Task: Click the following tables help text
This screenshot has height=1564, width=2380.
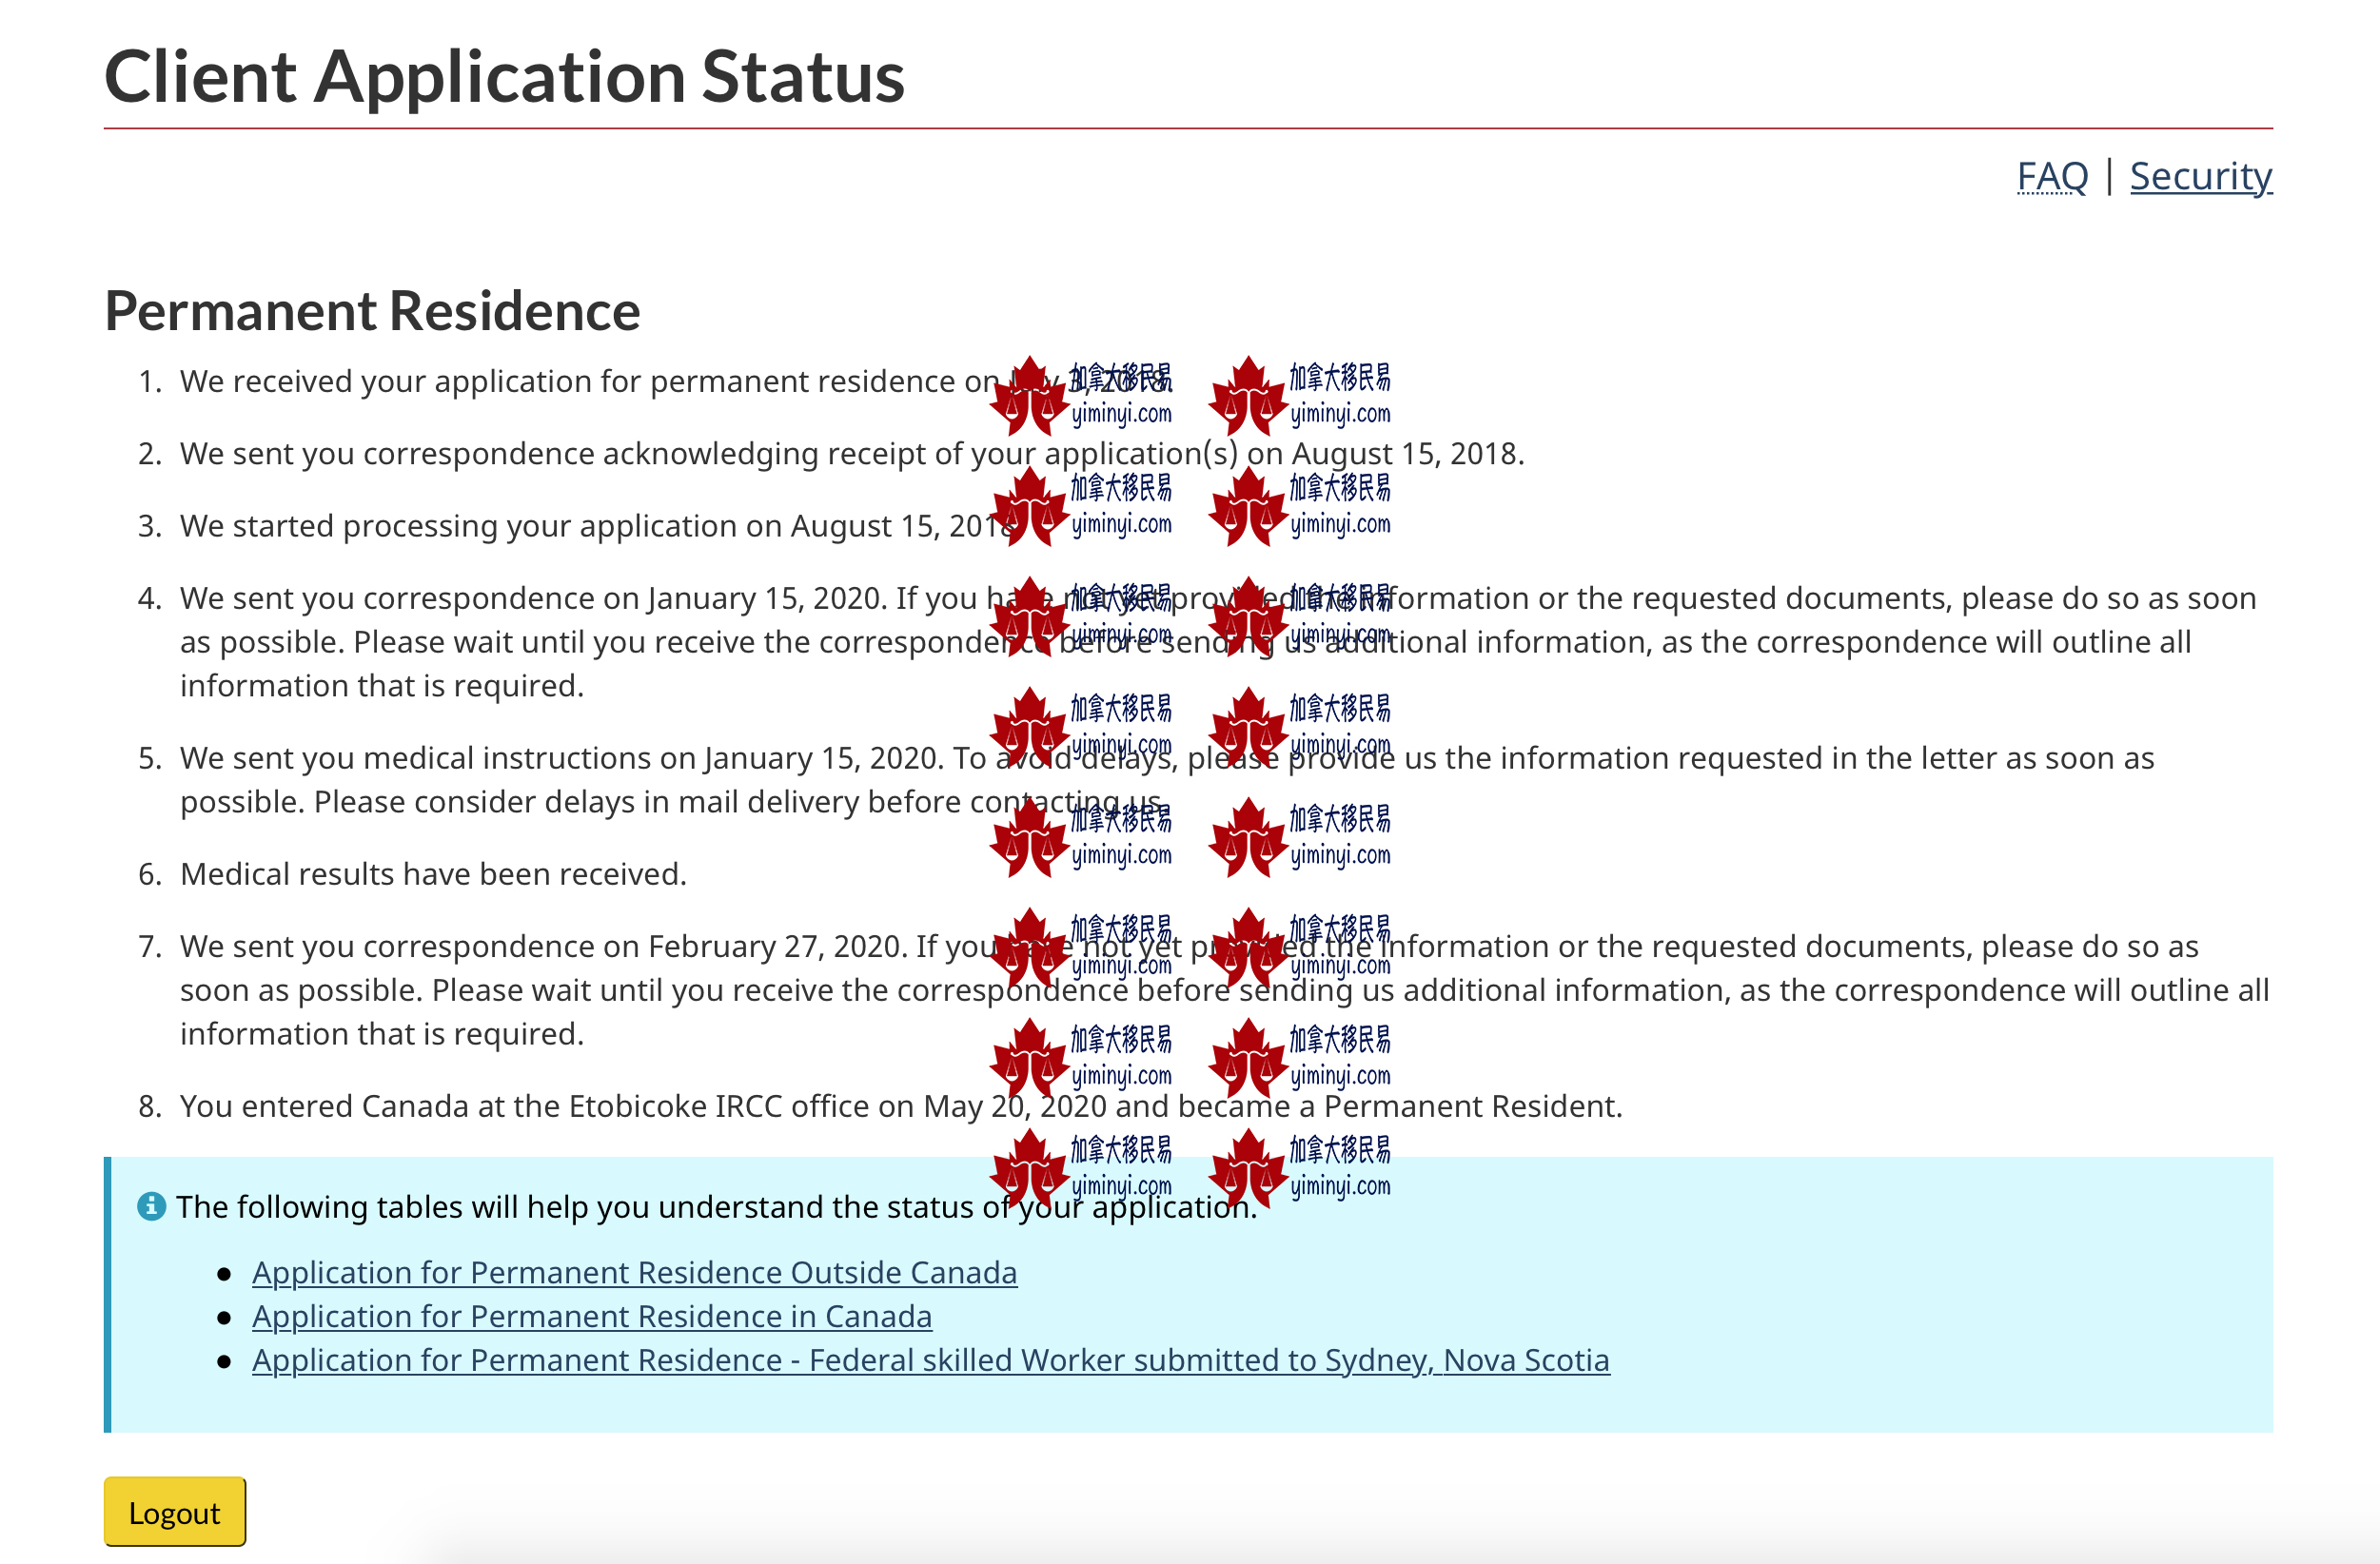Action: point(600,1207)
